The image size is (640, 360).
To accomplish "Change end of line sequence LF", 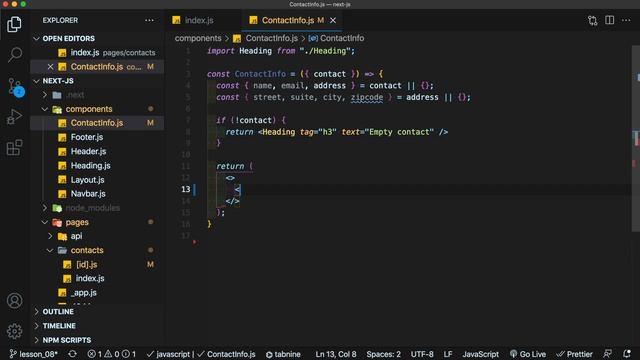I will click(x=448, y=354).
